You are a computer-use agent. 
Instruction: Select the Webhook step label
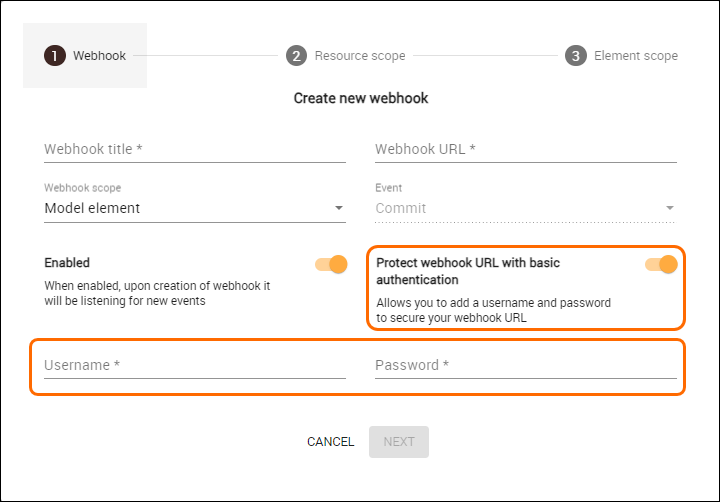[x=99, y=56]
